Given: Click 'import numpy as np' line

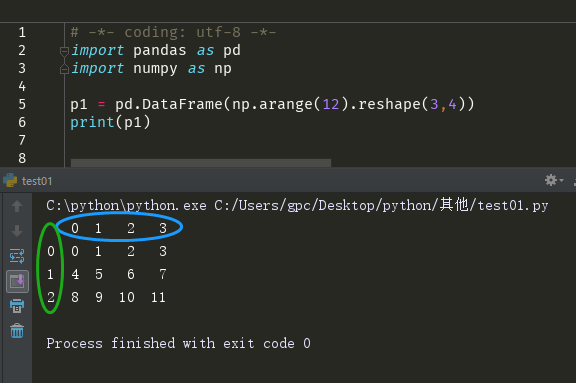Looking at the screenshot, I should [151, 68].
